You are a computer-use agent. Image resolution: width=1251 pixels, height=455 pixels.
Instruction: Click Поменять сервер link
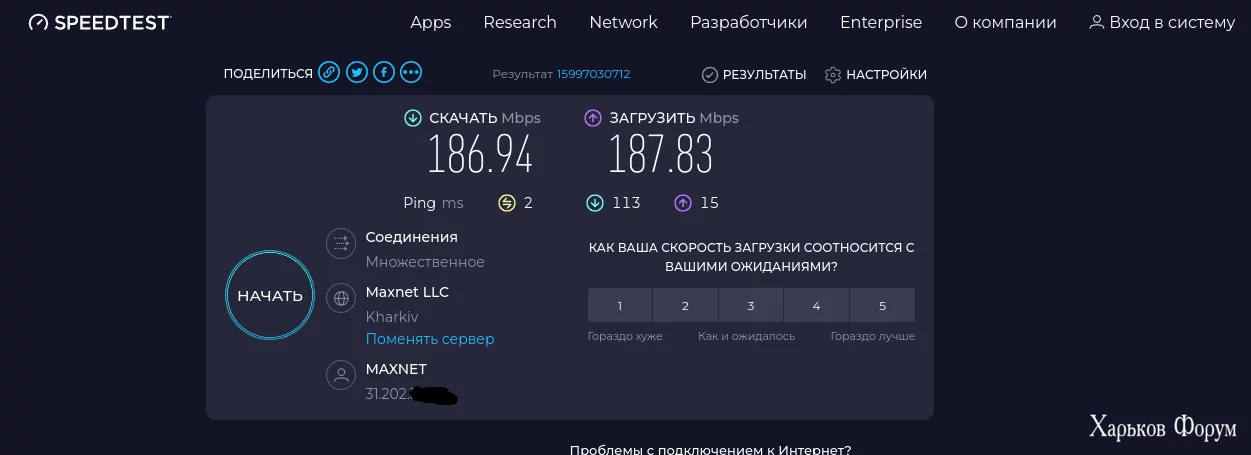click(430, 339)
